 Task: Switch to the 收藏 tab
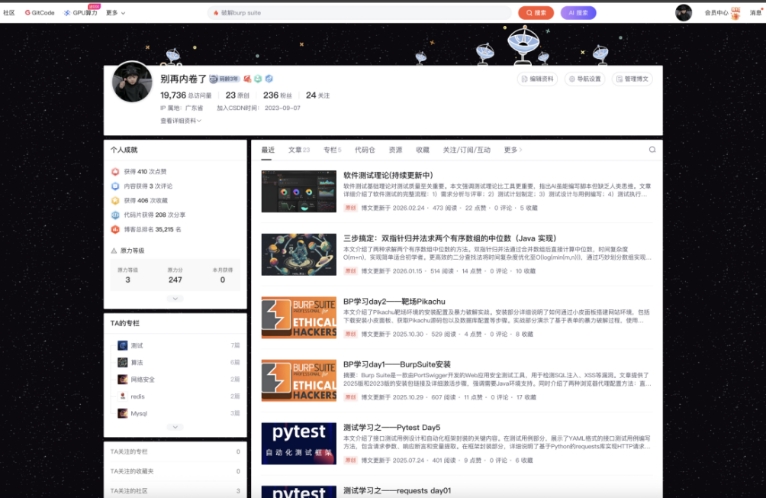423,150
